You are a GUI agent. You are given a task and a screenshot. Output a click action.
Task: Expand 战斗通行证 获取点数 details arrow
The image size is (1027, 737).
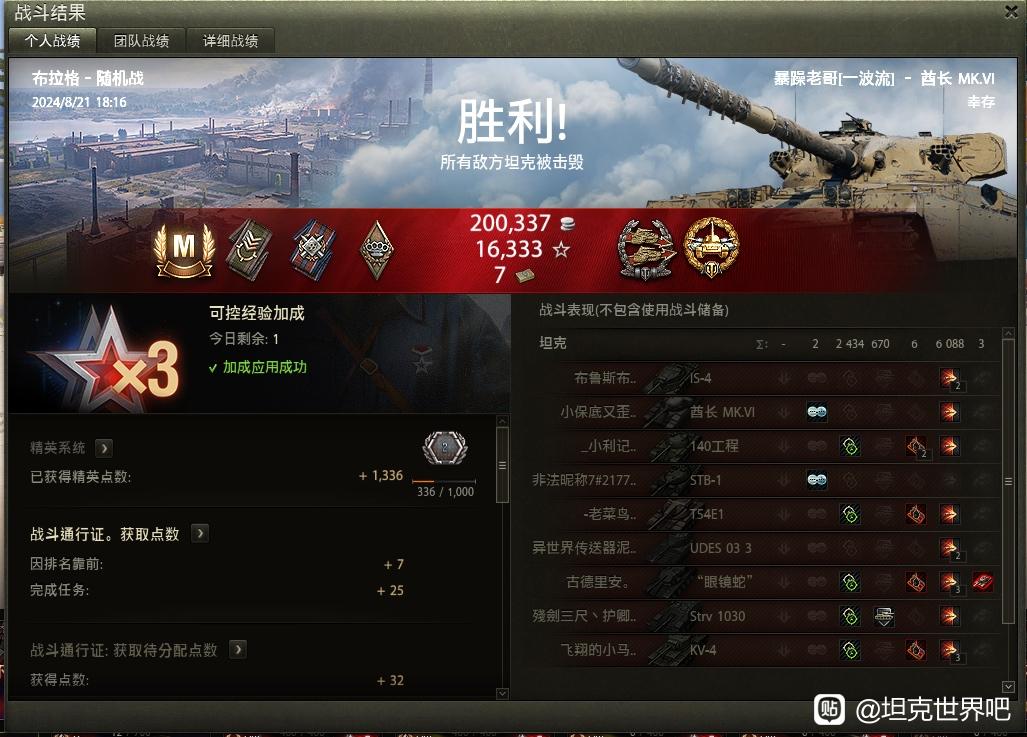coord(200,533)
